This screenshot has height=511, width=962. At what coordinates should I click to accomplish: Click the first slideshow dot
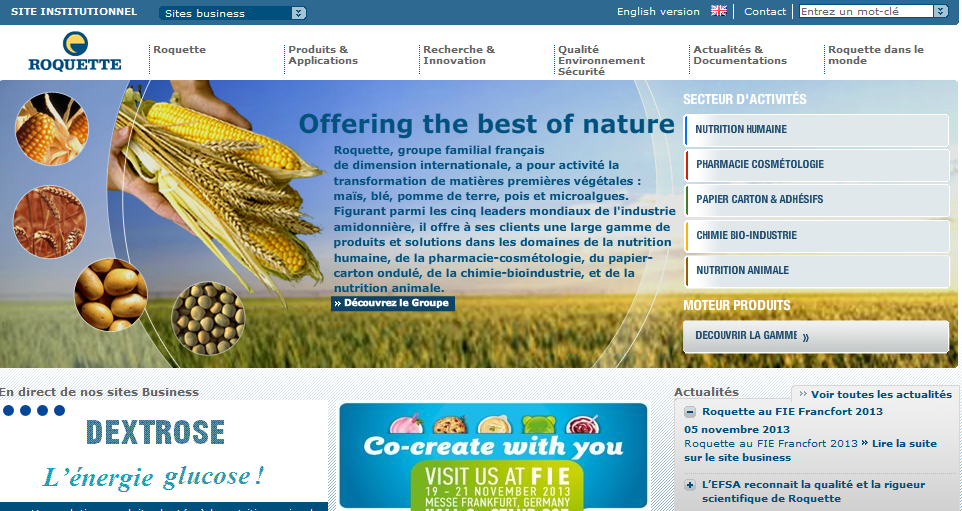pyautogui.click(x=9, y=410)
